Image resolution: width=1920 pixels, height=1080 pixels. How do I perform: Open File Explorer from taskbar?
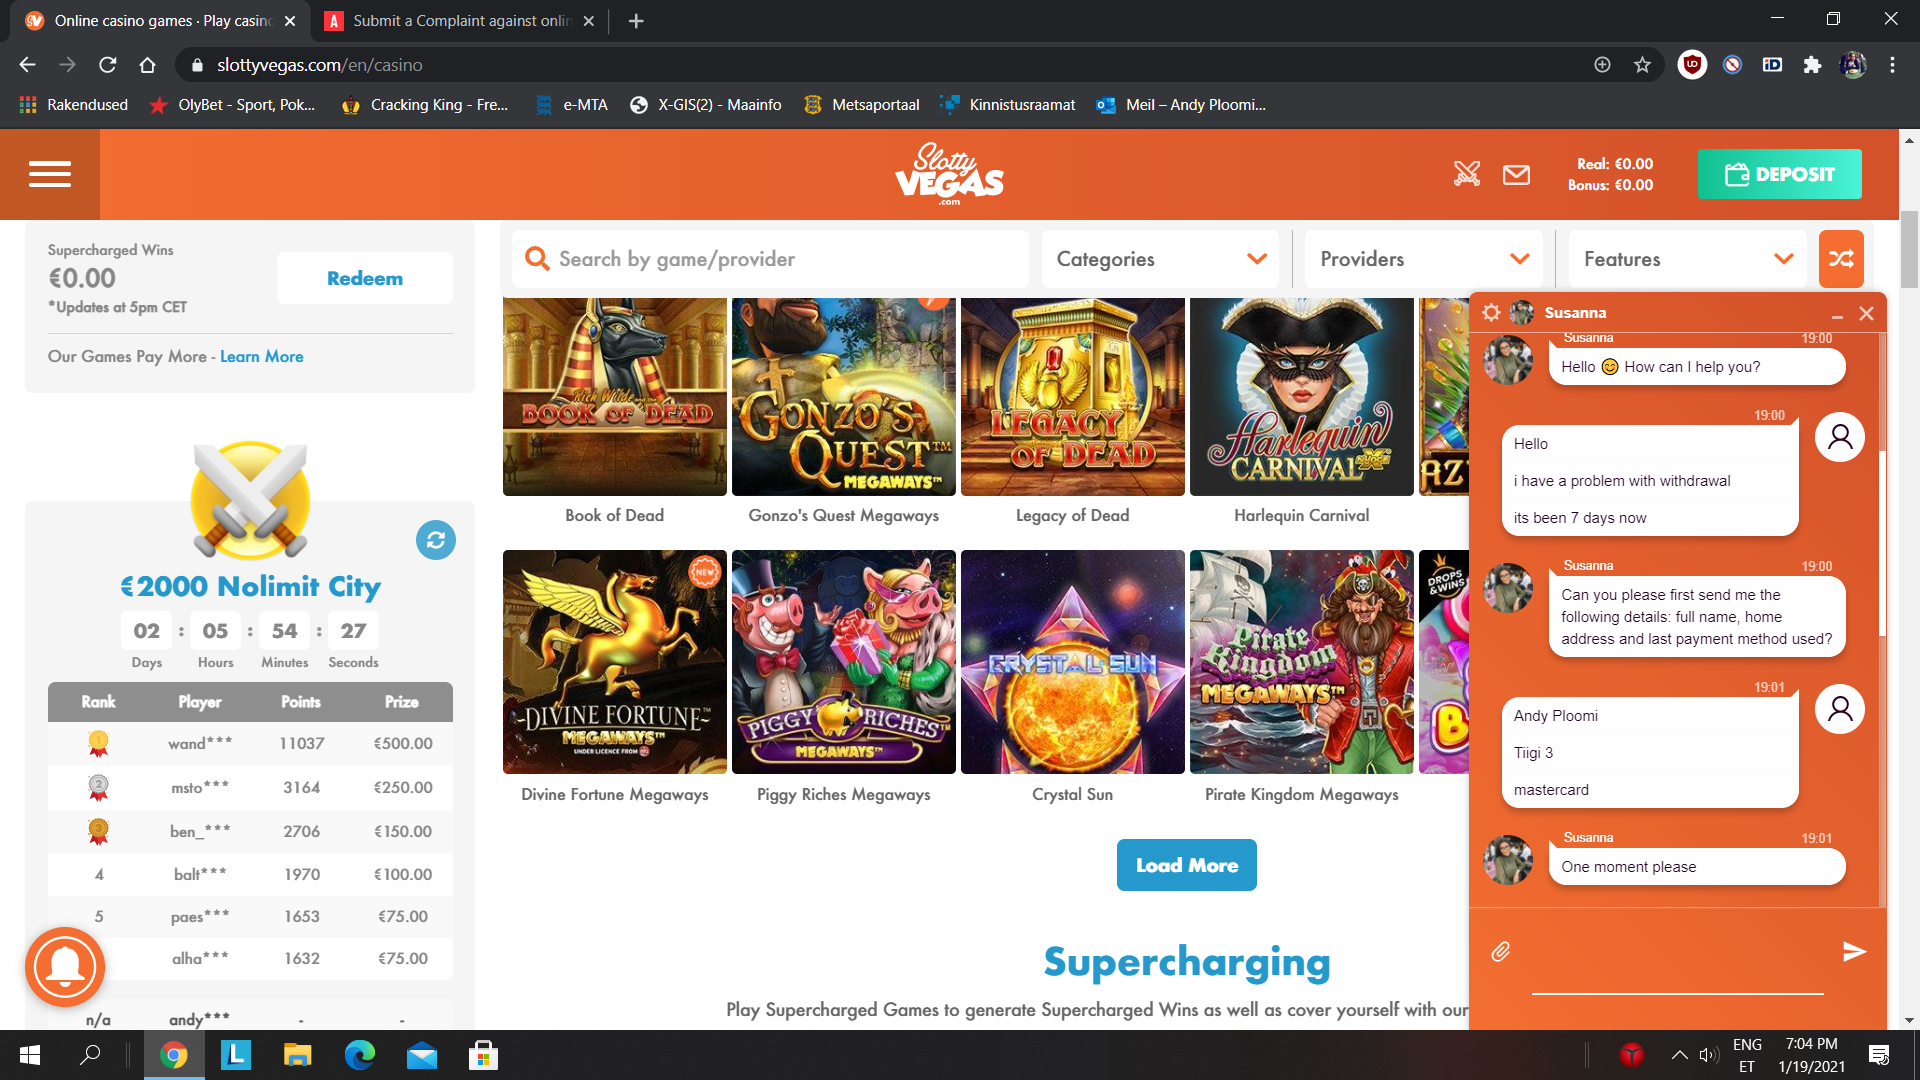click(x=298, y=1055)
